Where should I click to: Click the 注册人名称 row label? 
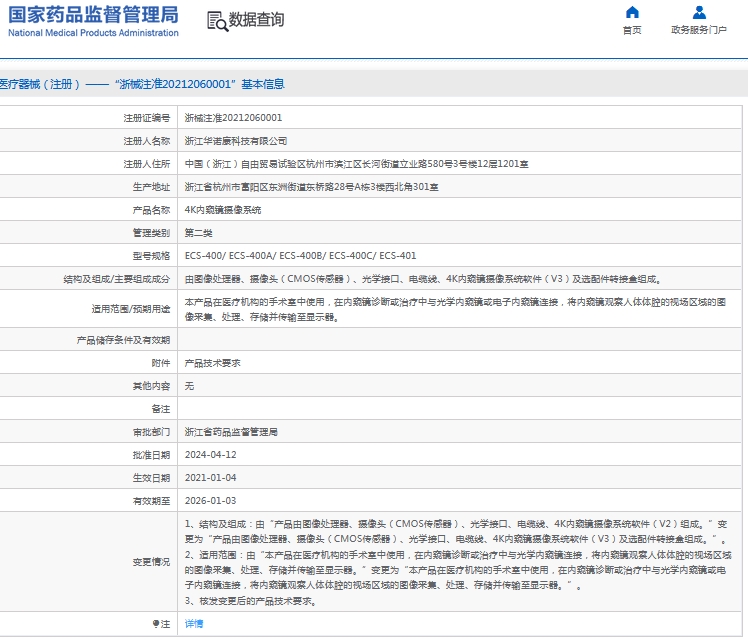tap(146, 141)
